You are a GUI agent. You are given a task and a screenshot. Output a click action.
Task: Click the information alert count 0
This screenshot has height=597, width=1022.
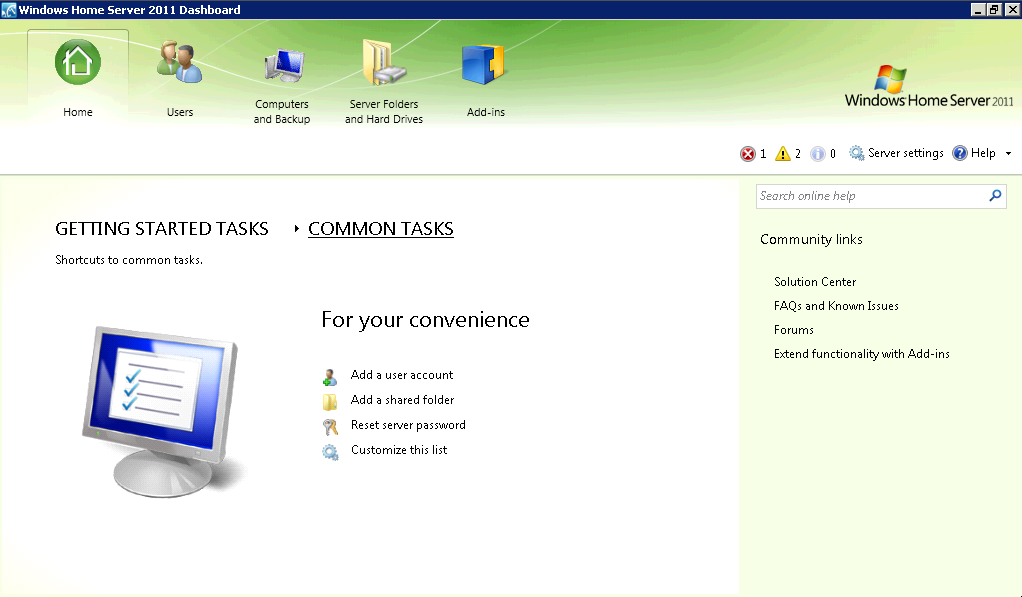coord(832,154)
